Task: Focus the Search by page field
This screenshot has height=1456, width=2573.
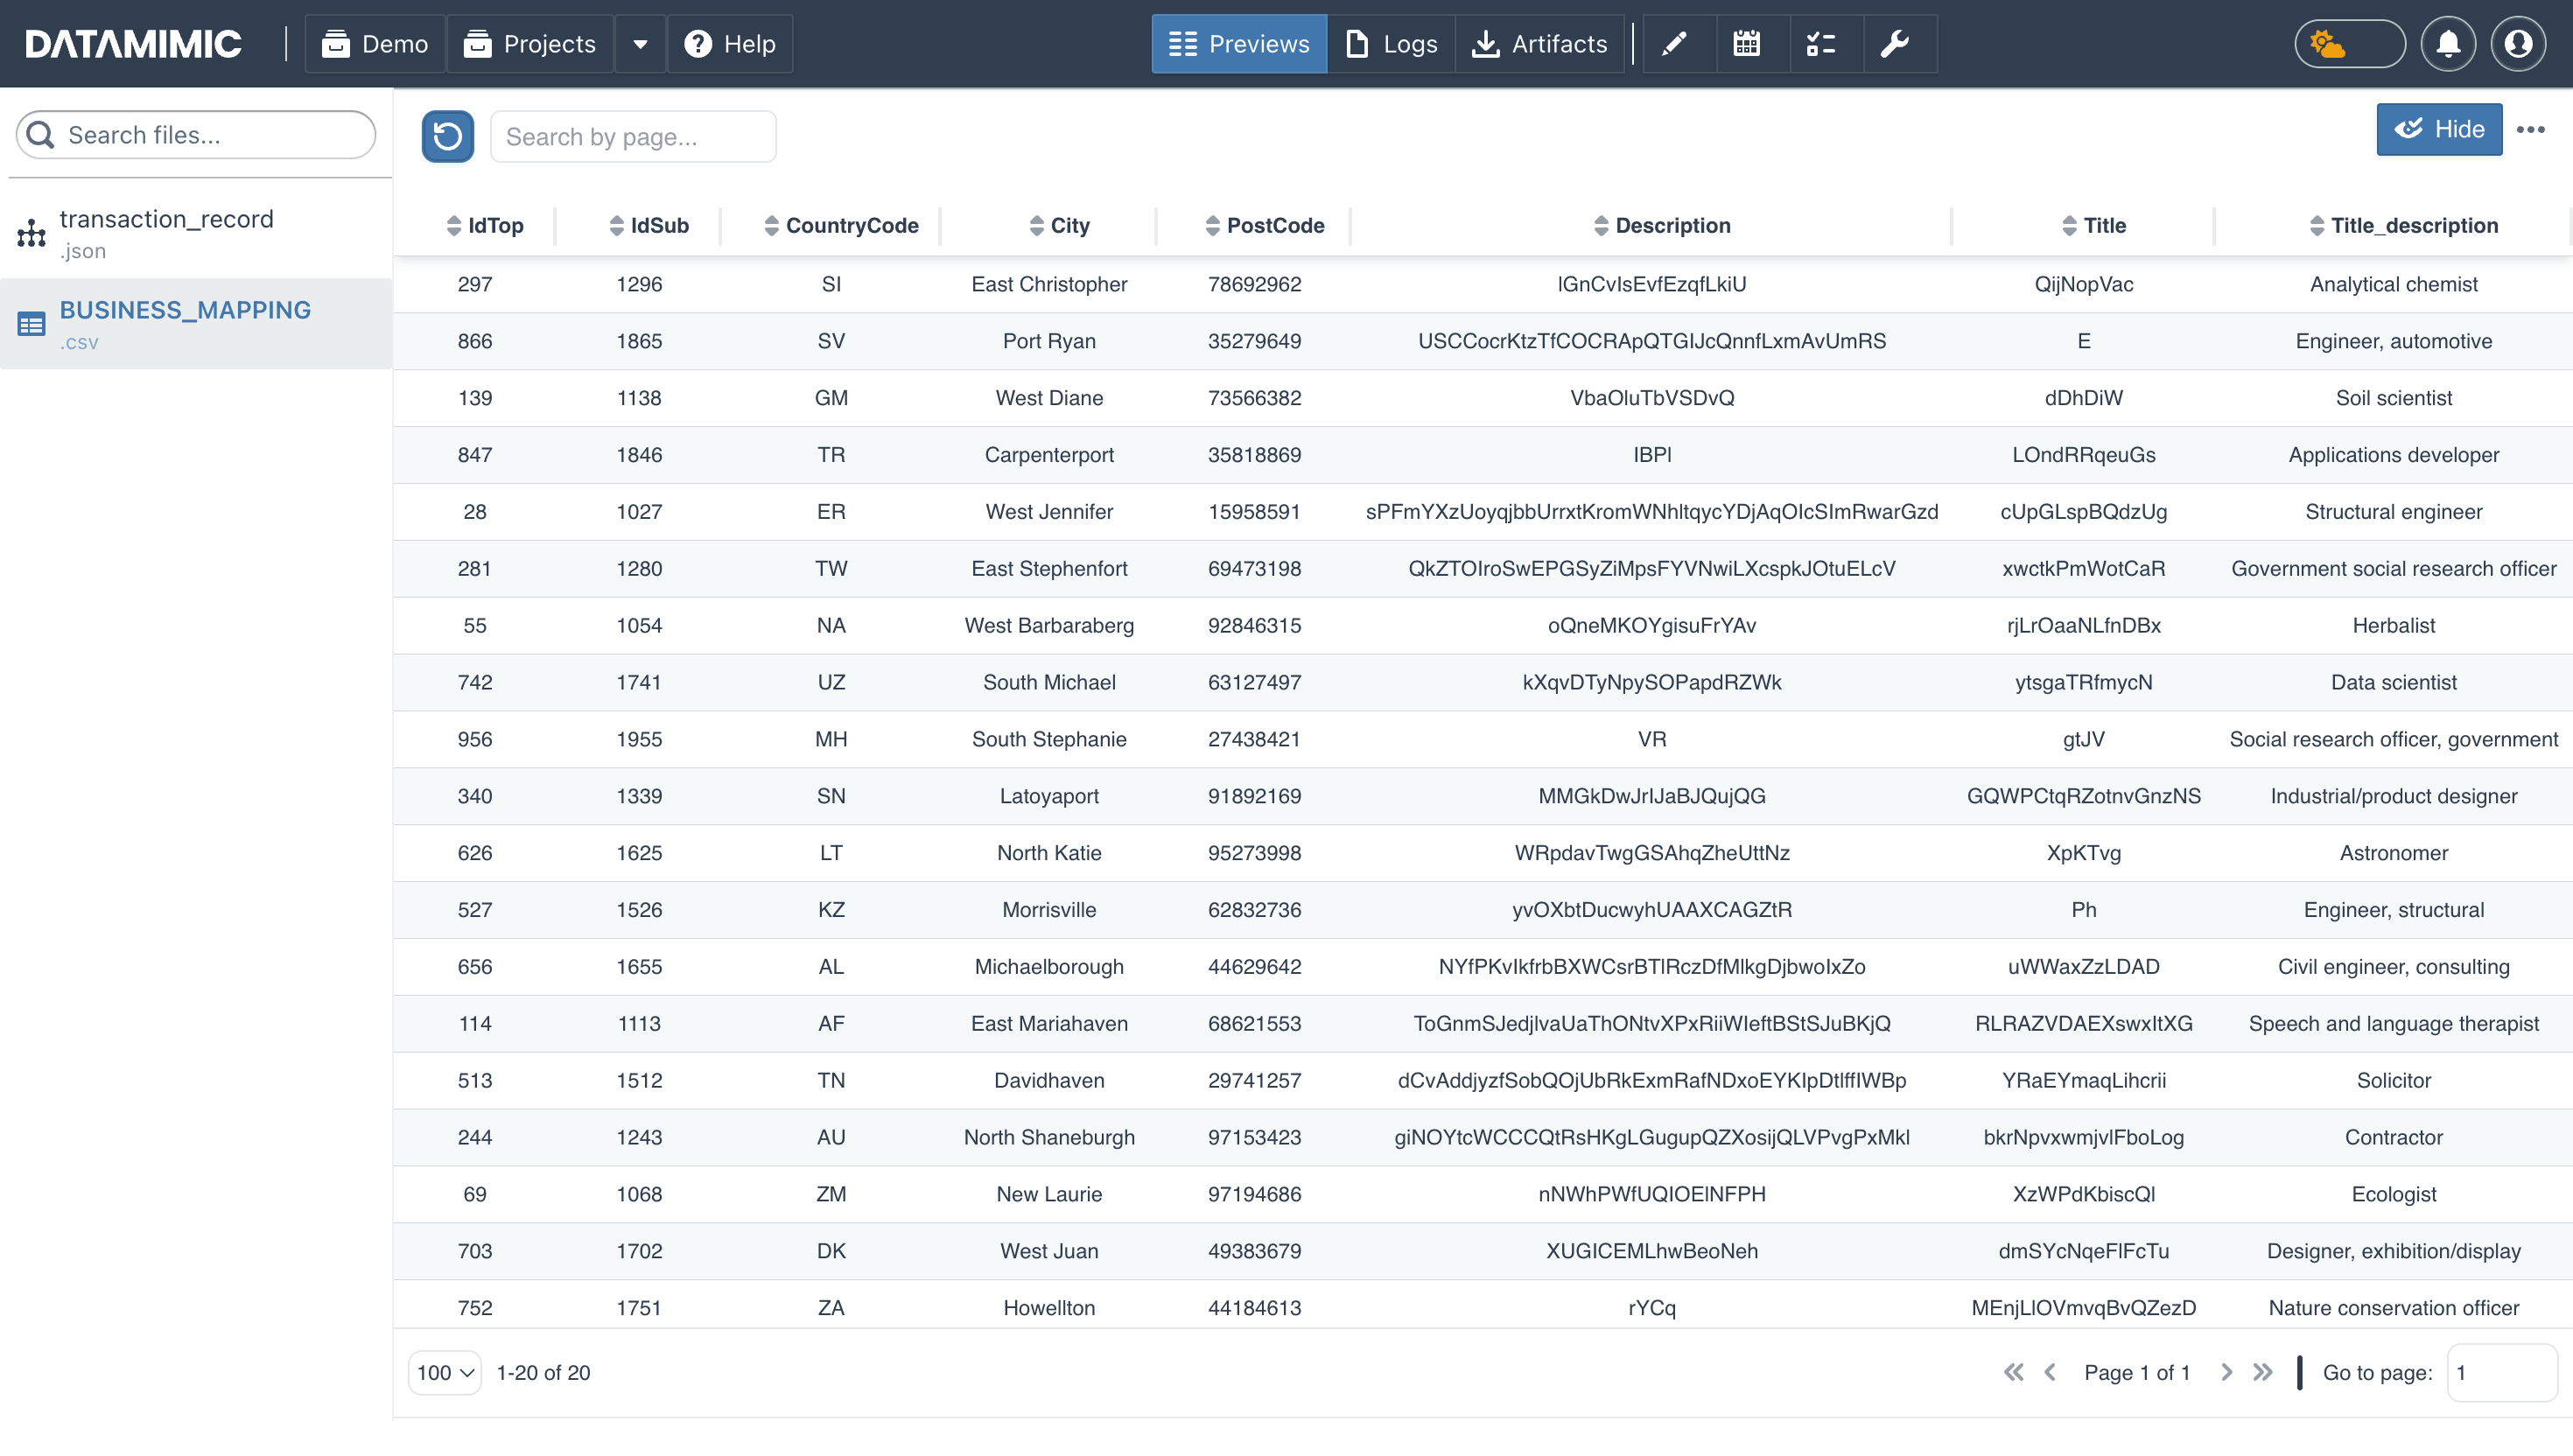Action: pos(632,136)
